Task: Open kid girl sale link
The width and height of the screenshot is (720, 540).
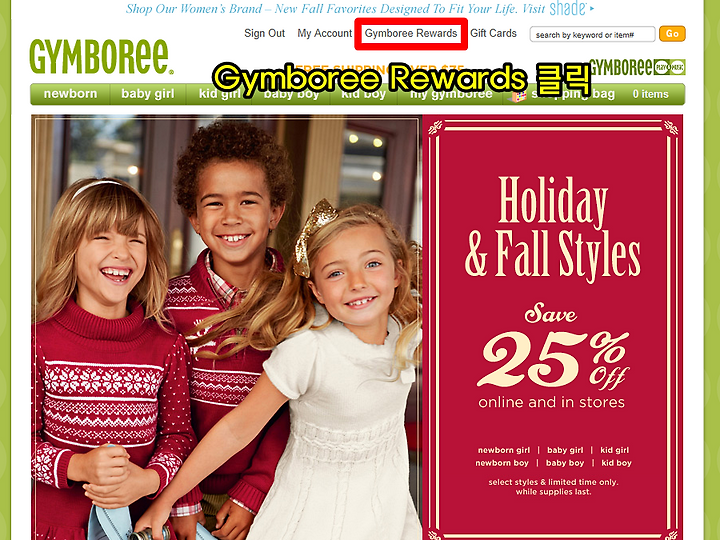Action: click(614, 450)
